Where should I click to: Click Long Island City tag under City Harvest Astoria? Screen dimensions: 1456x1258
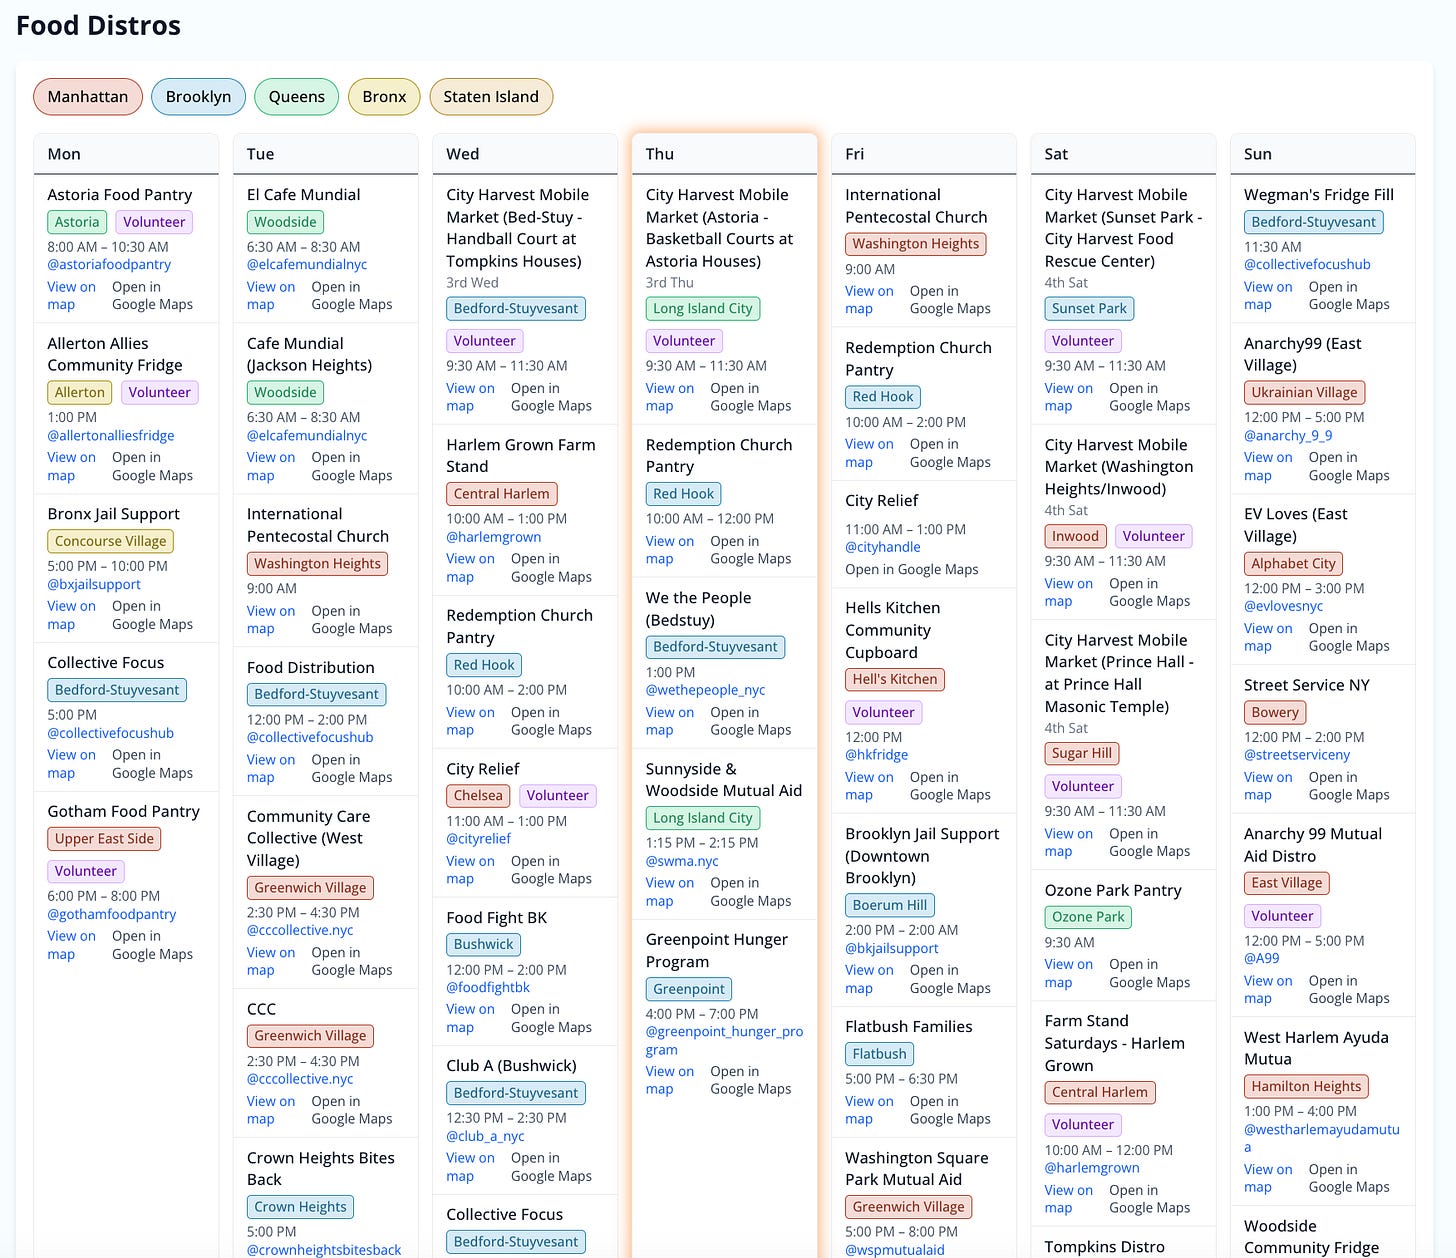tap(703, 309)
